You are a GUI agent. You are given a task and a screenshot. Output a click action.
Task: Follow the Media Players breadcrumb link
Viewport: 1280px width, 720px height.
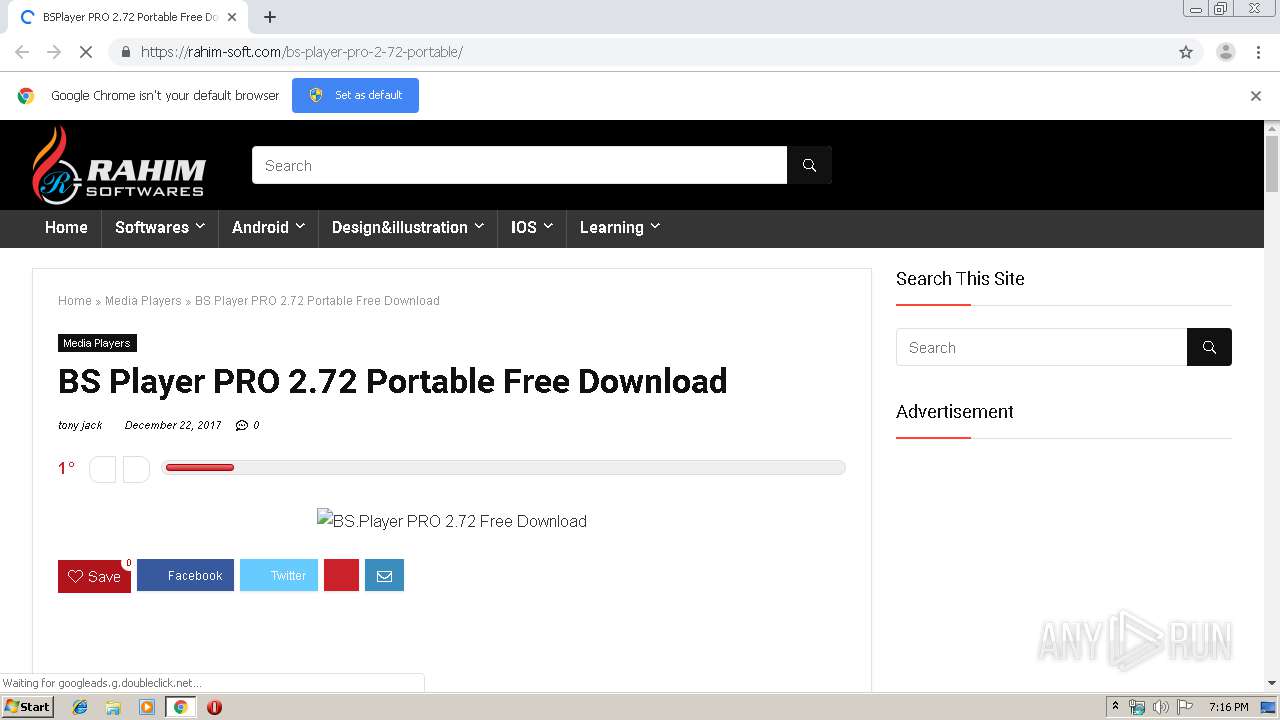[x=143, y=301]
